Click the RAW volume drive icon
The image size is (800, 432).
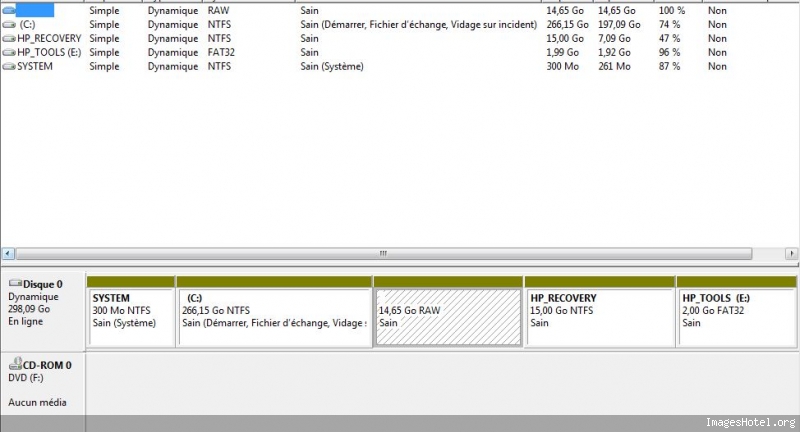[9, 10]
